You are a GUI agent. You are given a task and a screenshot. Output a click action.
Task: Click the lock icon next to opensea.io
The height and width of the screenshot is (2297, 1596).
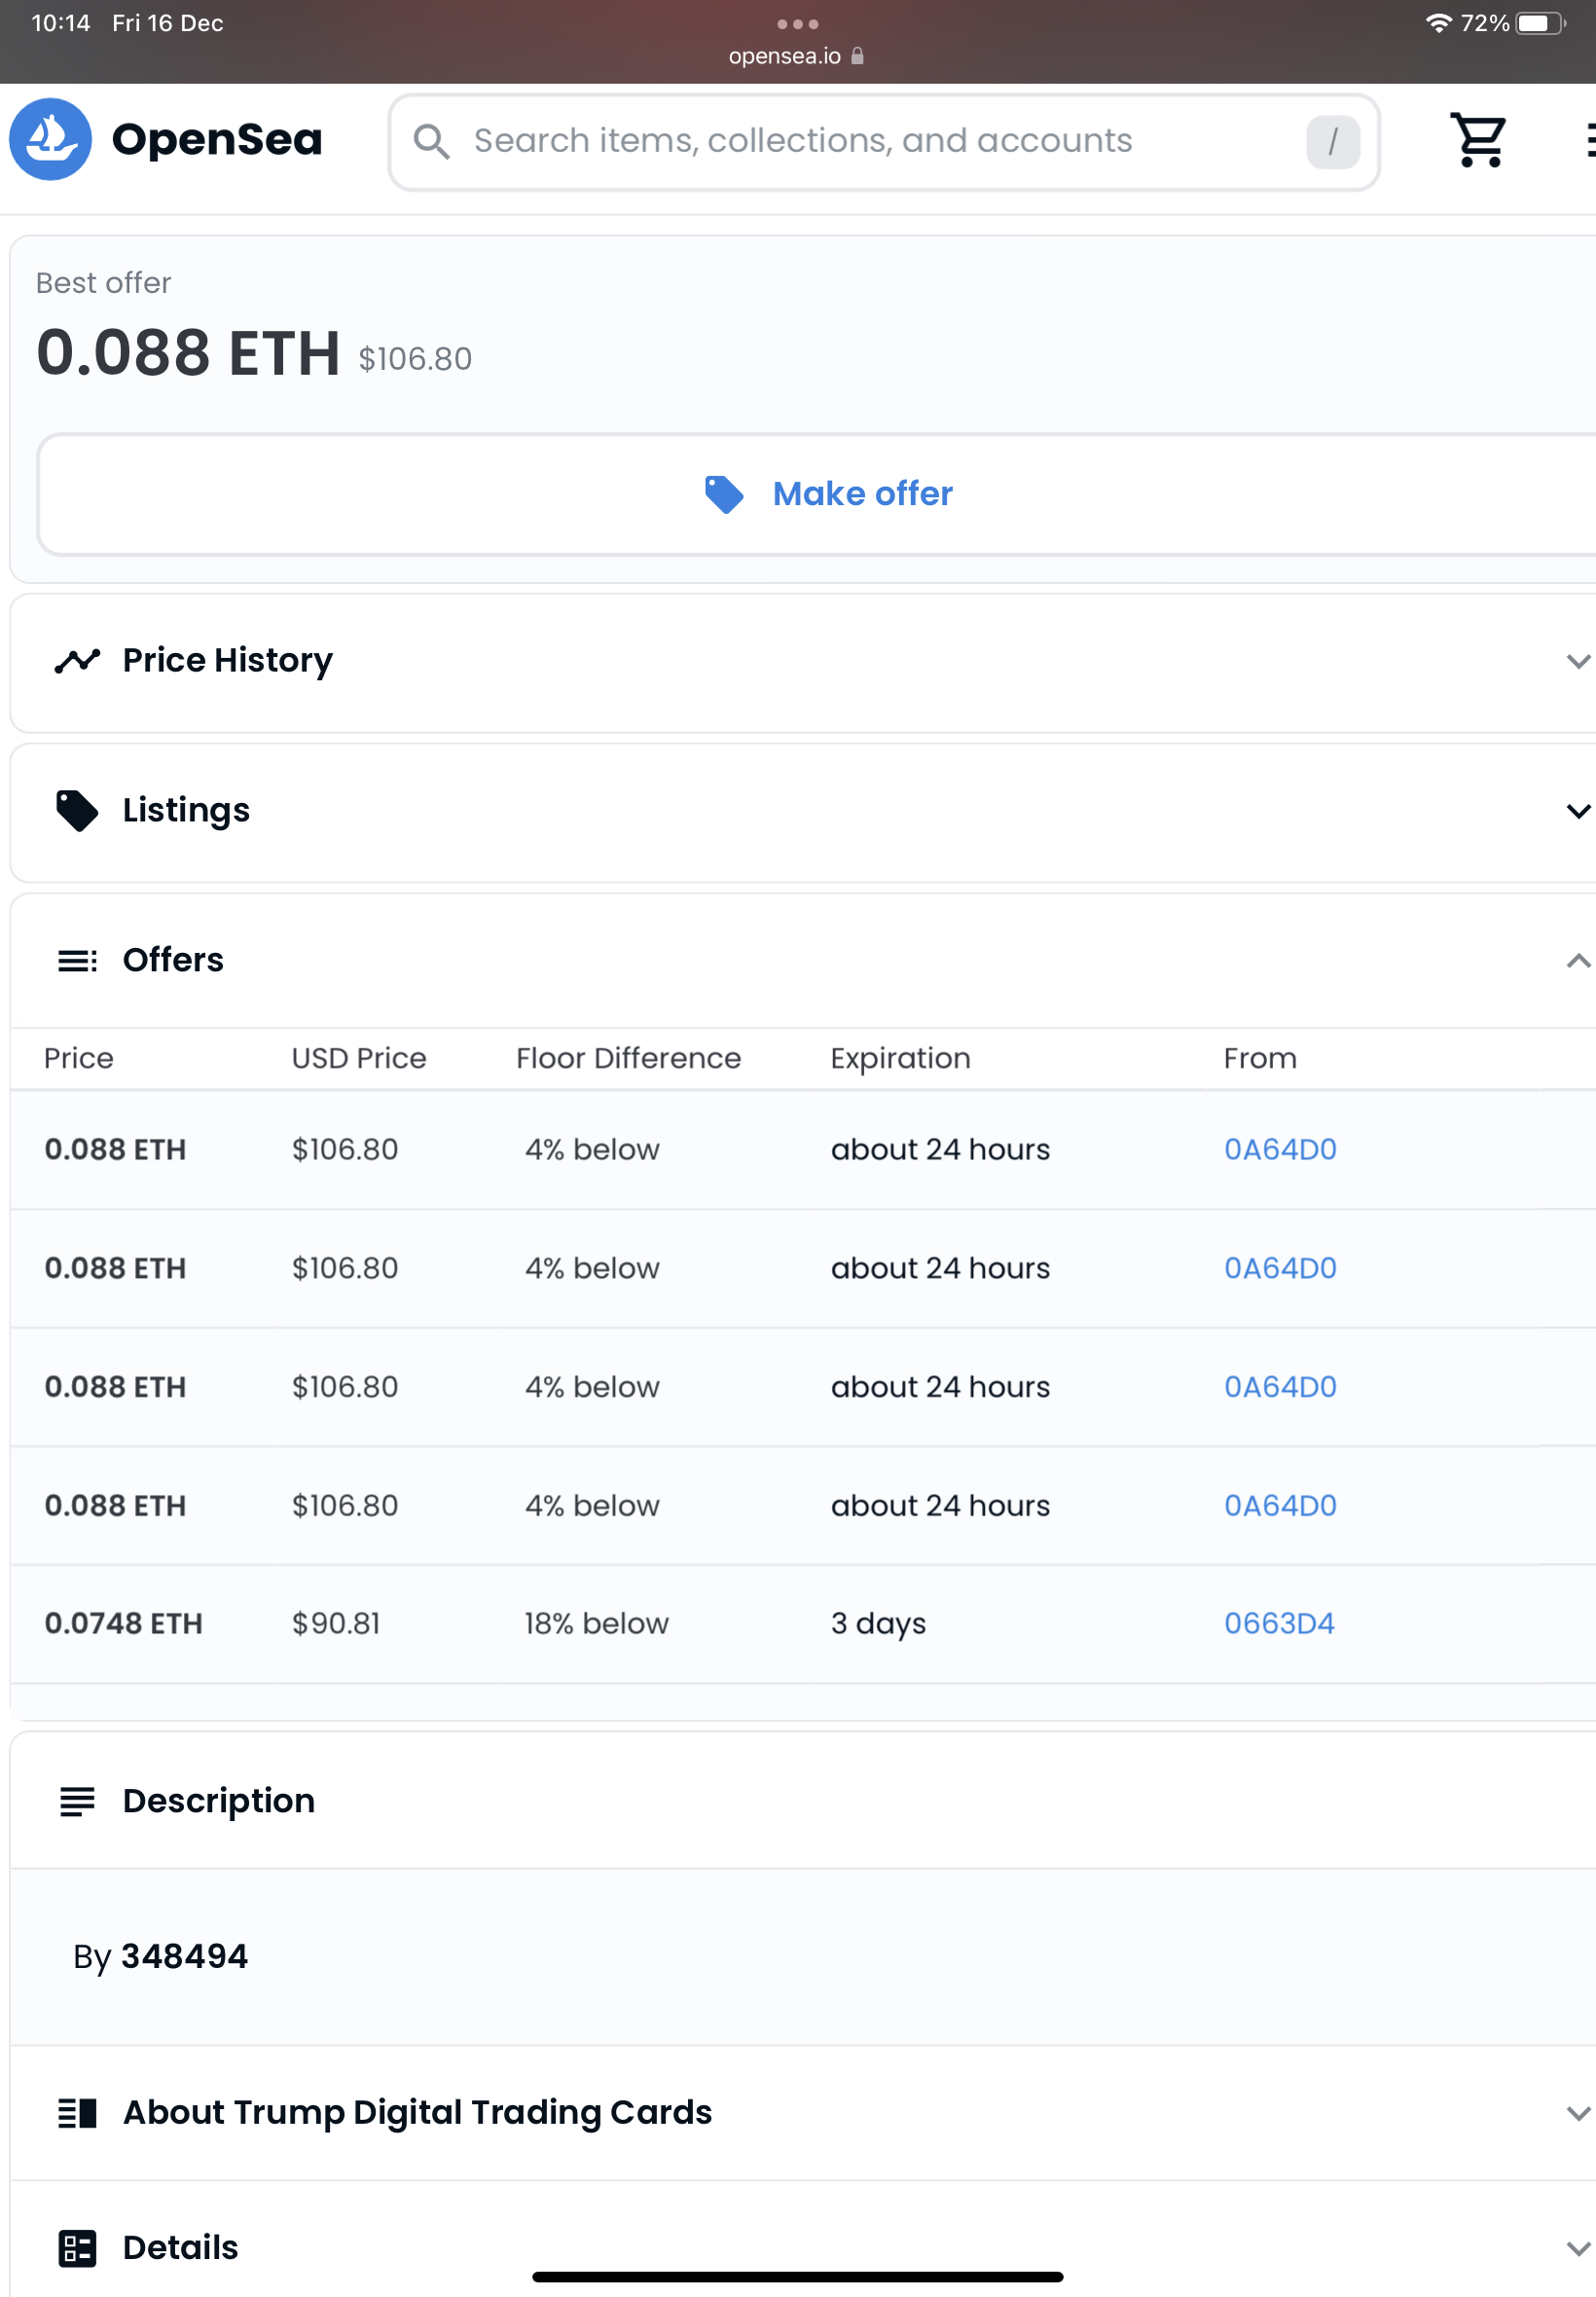tap(857, 56)
